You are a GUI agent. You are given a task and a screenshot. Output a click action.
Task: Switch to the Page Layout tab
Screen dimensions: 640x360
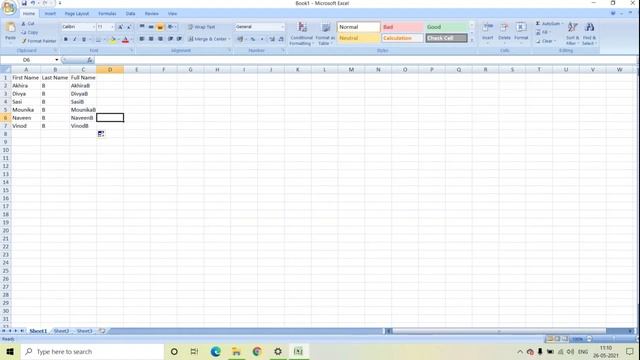point(77,13)
